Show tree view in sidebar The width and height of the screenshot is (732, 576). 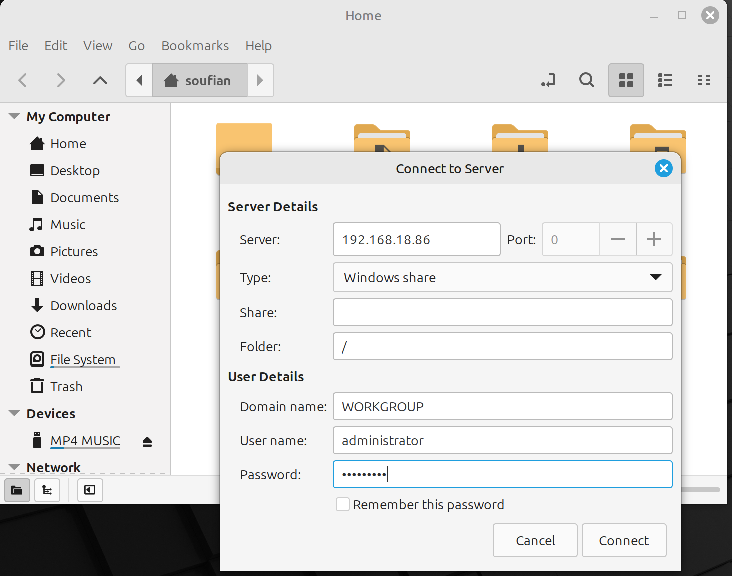click(47, 490)
